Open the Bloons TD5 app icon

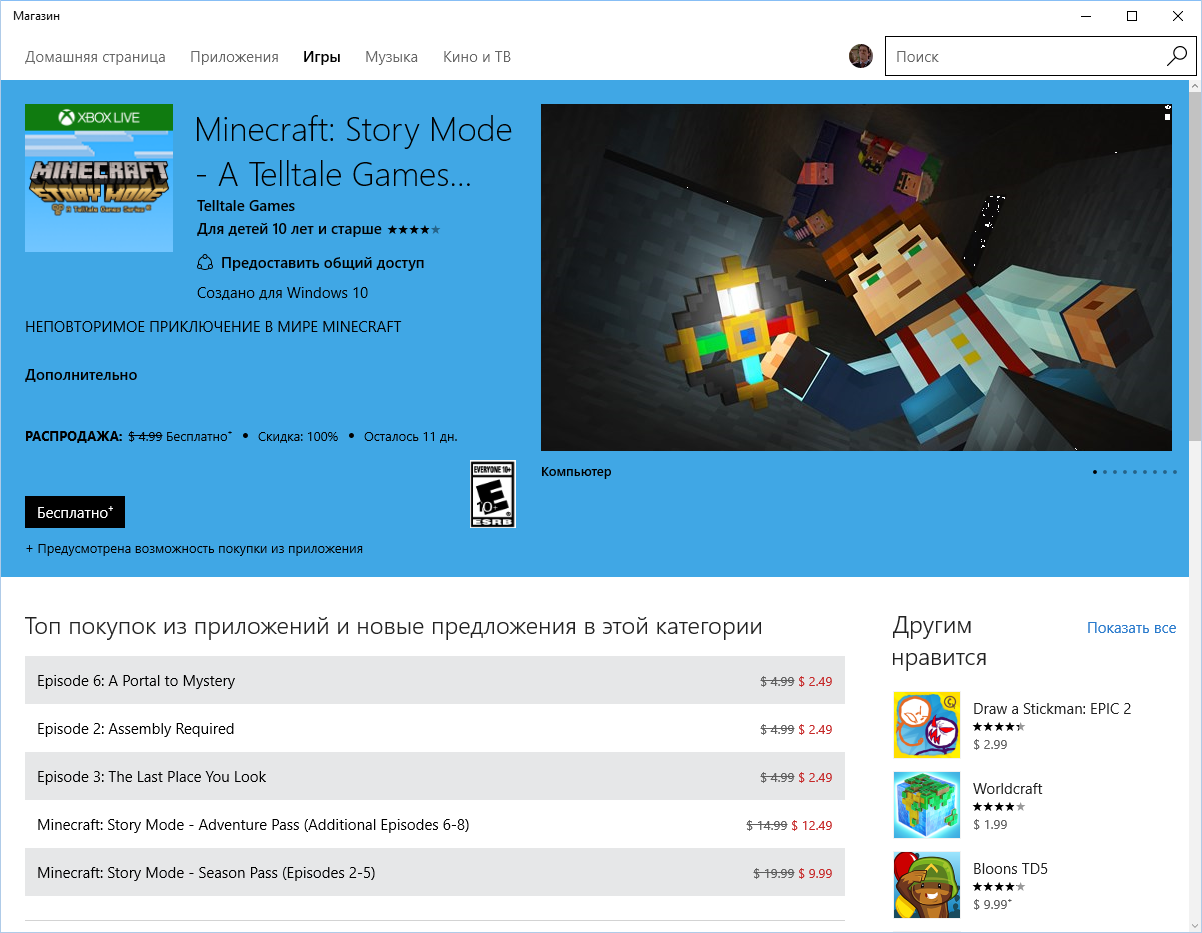point(927,885)
